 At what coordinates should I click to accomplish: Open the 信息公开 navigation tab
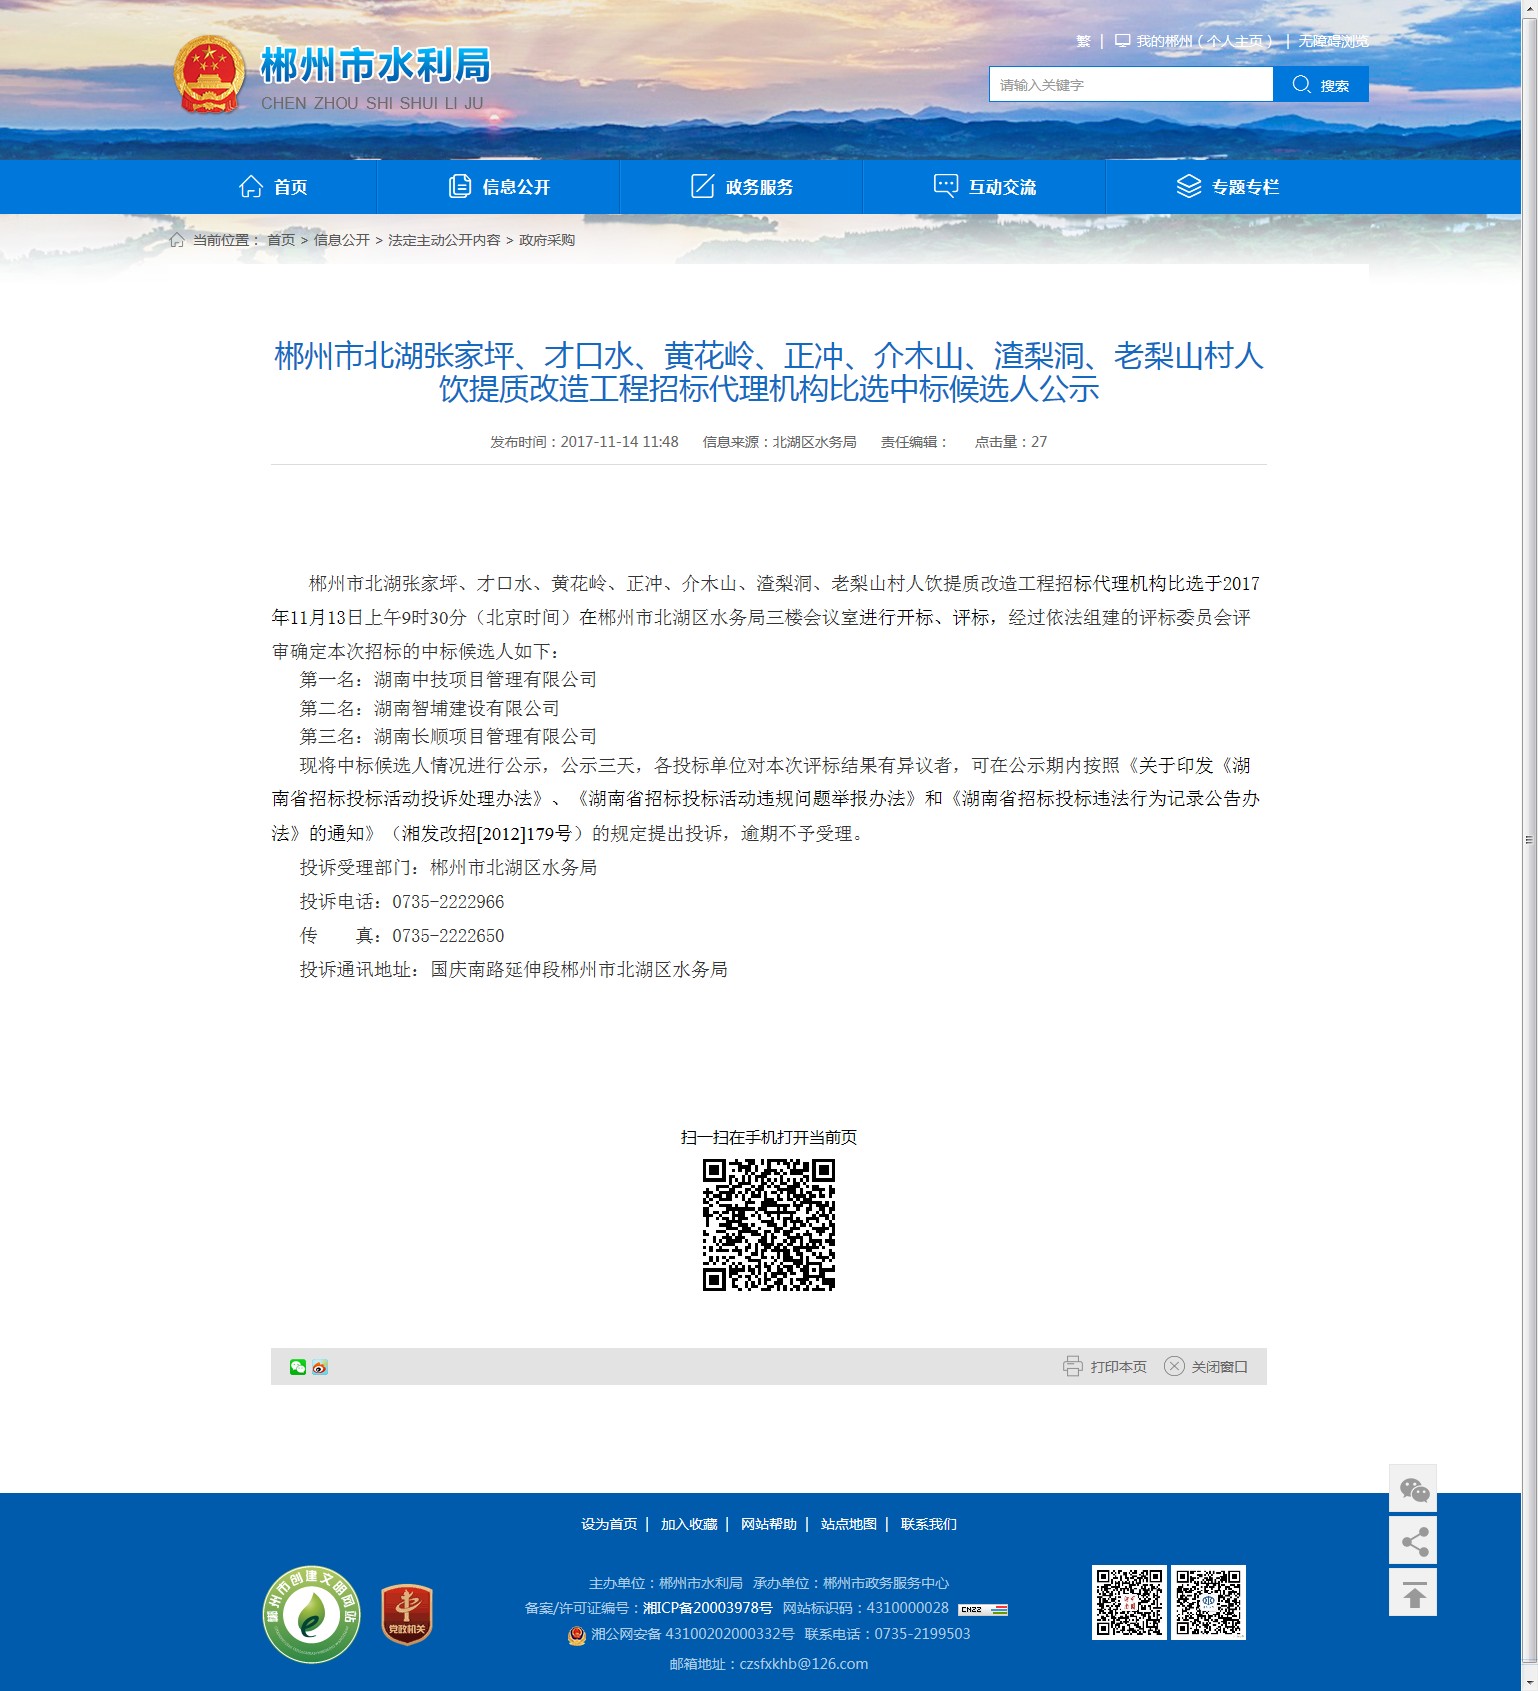(x=499, y=187)
